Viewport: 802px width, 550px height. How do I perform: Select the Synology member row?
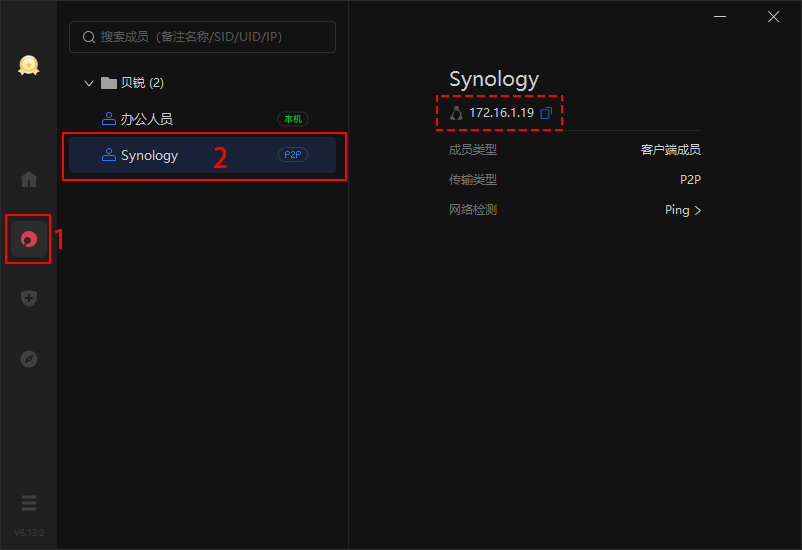coord(203,155)
